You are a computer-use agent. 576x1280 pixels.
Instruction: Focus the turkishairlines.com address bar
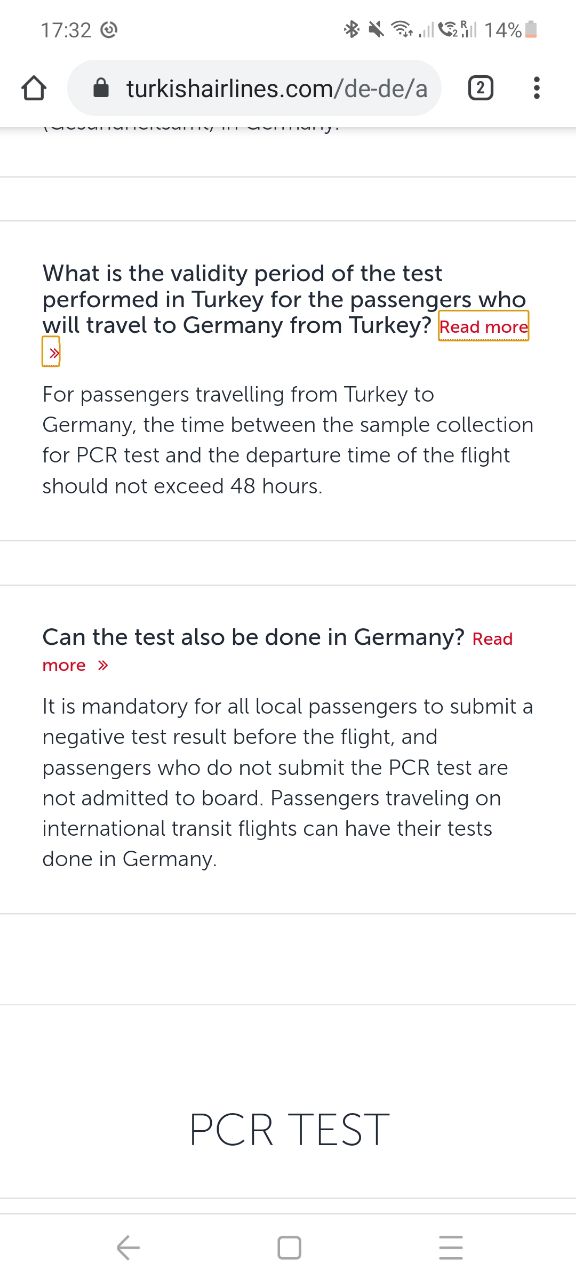(x=258, y=89)
